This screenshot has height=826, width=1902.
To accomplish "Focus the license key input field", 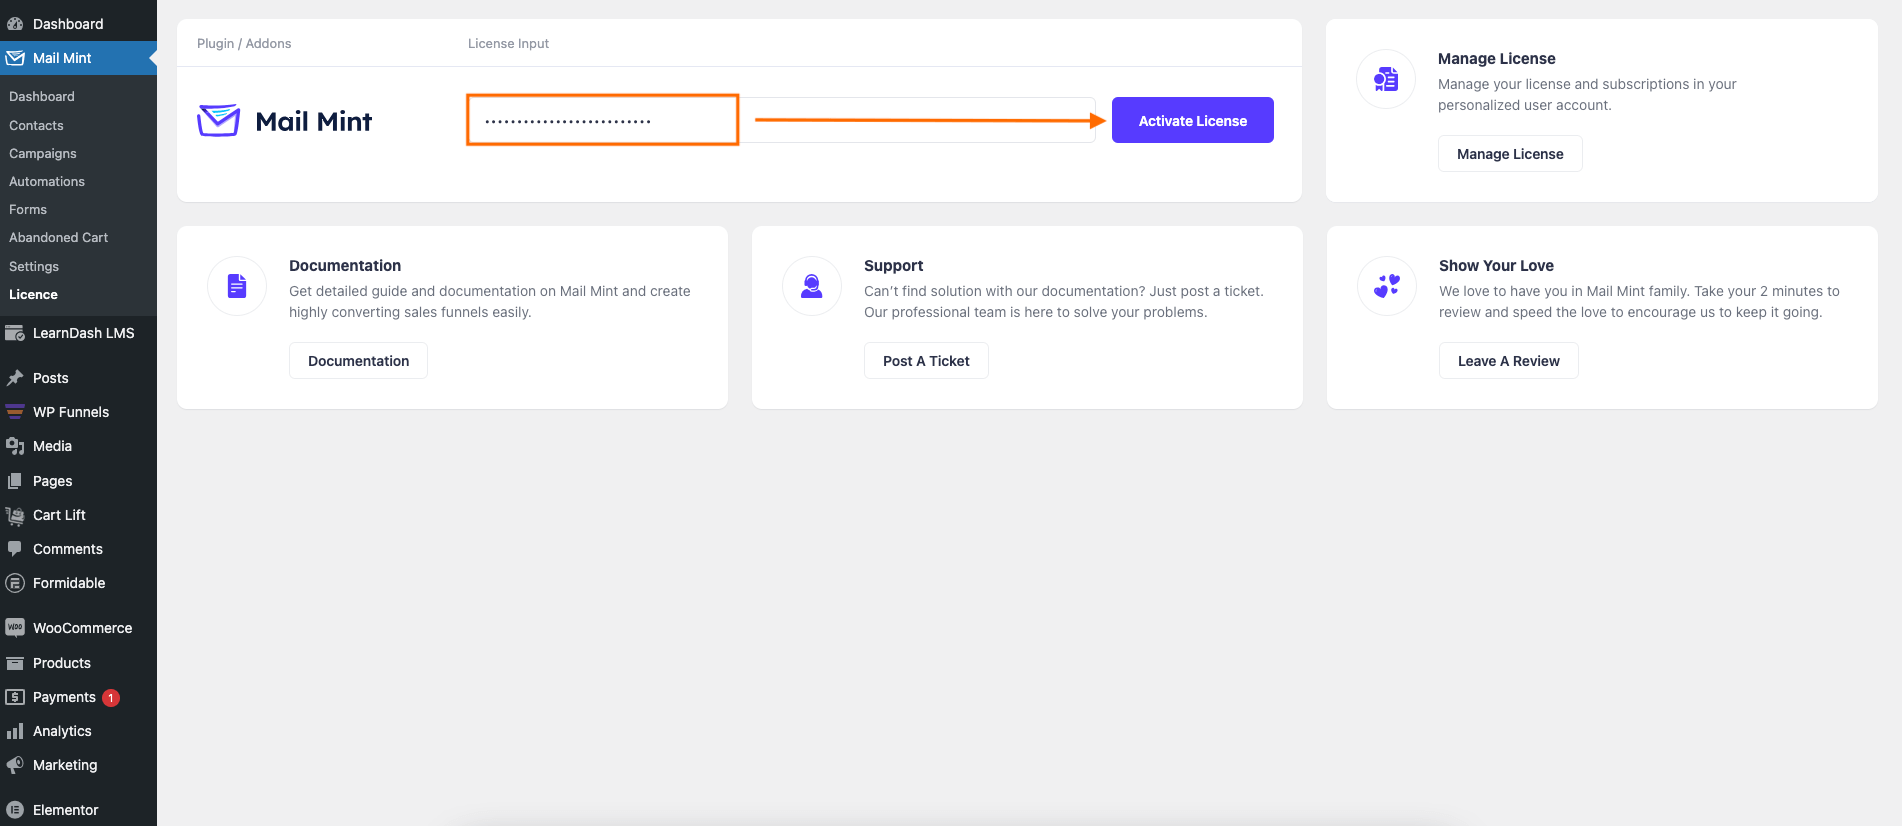I will coord(782,120).
